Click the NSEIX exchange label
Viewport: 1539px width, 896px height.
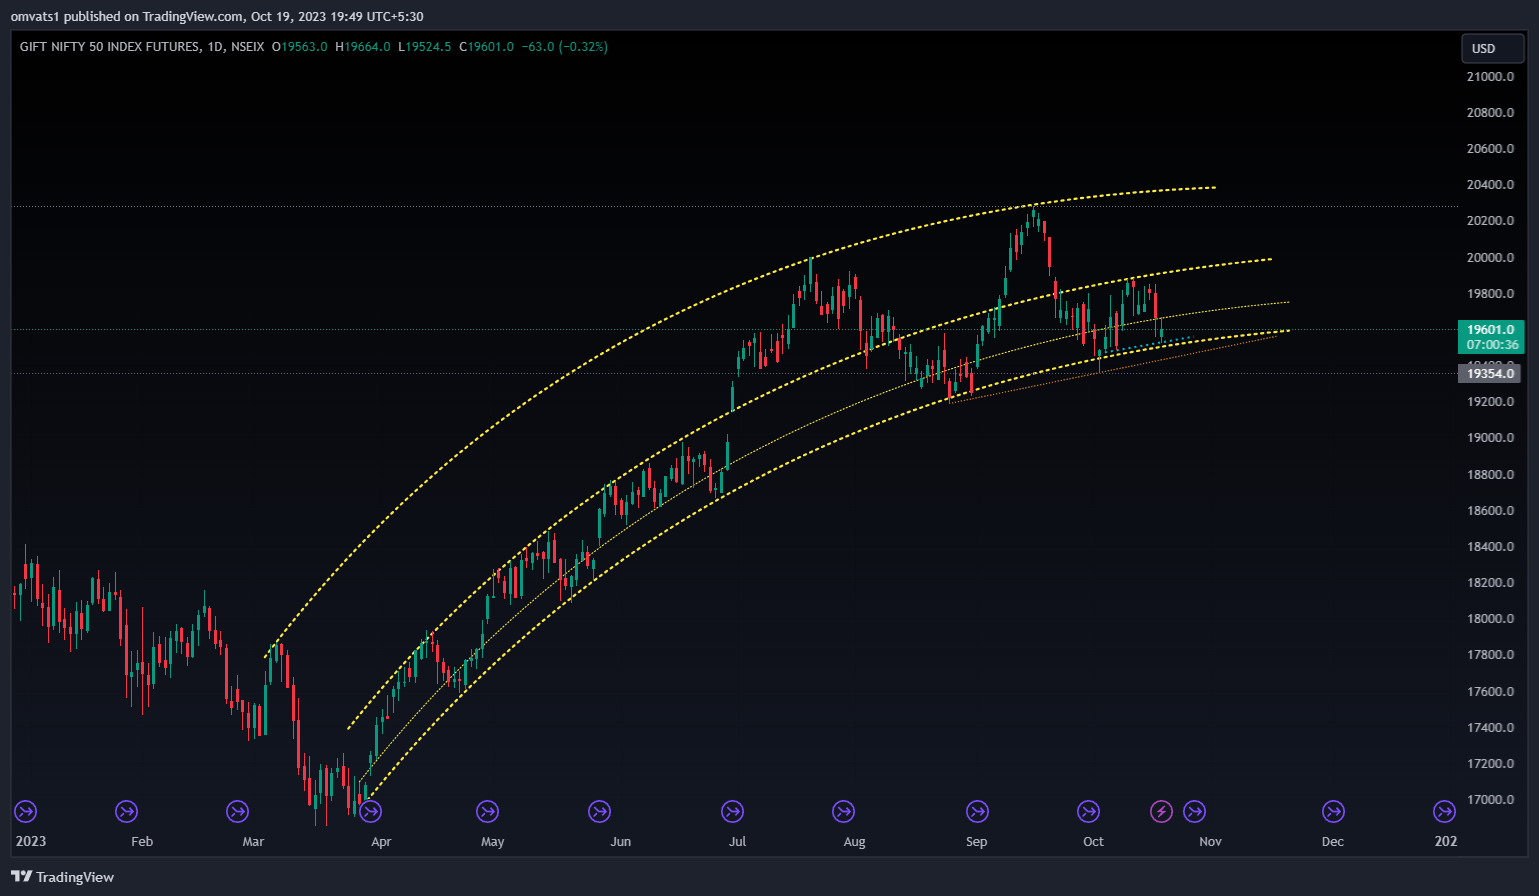[248, 47]
